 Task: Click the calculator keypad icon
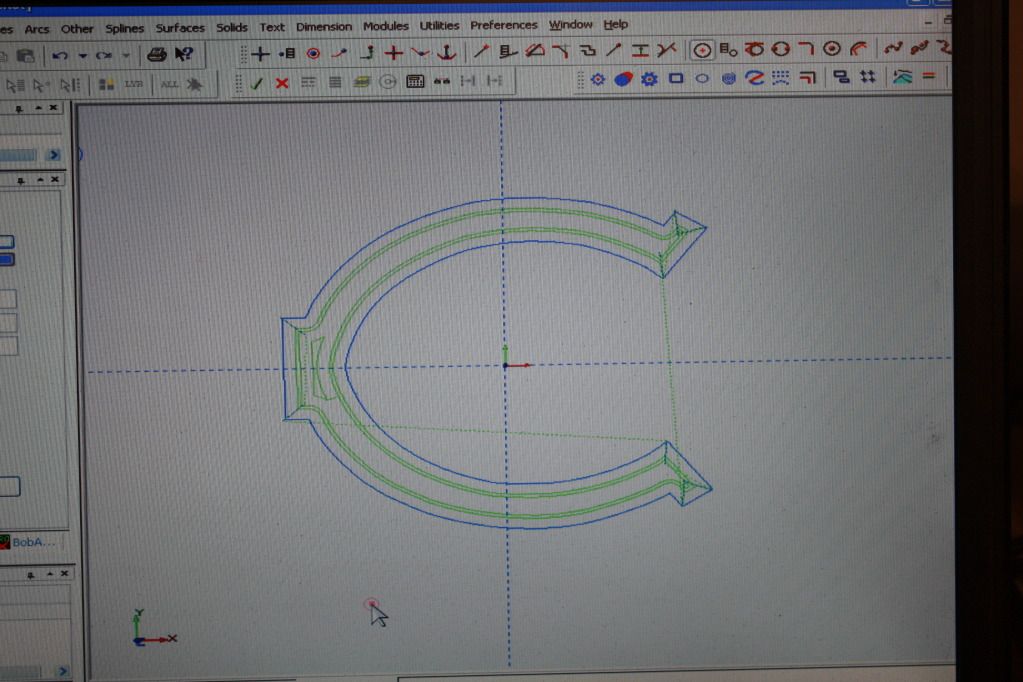[x=415, y=82]
